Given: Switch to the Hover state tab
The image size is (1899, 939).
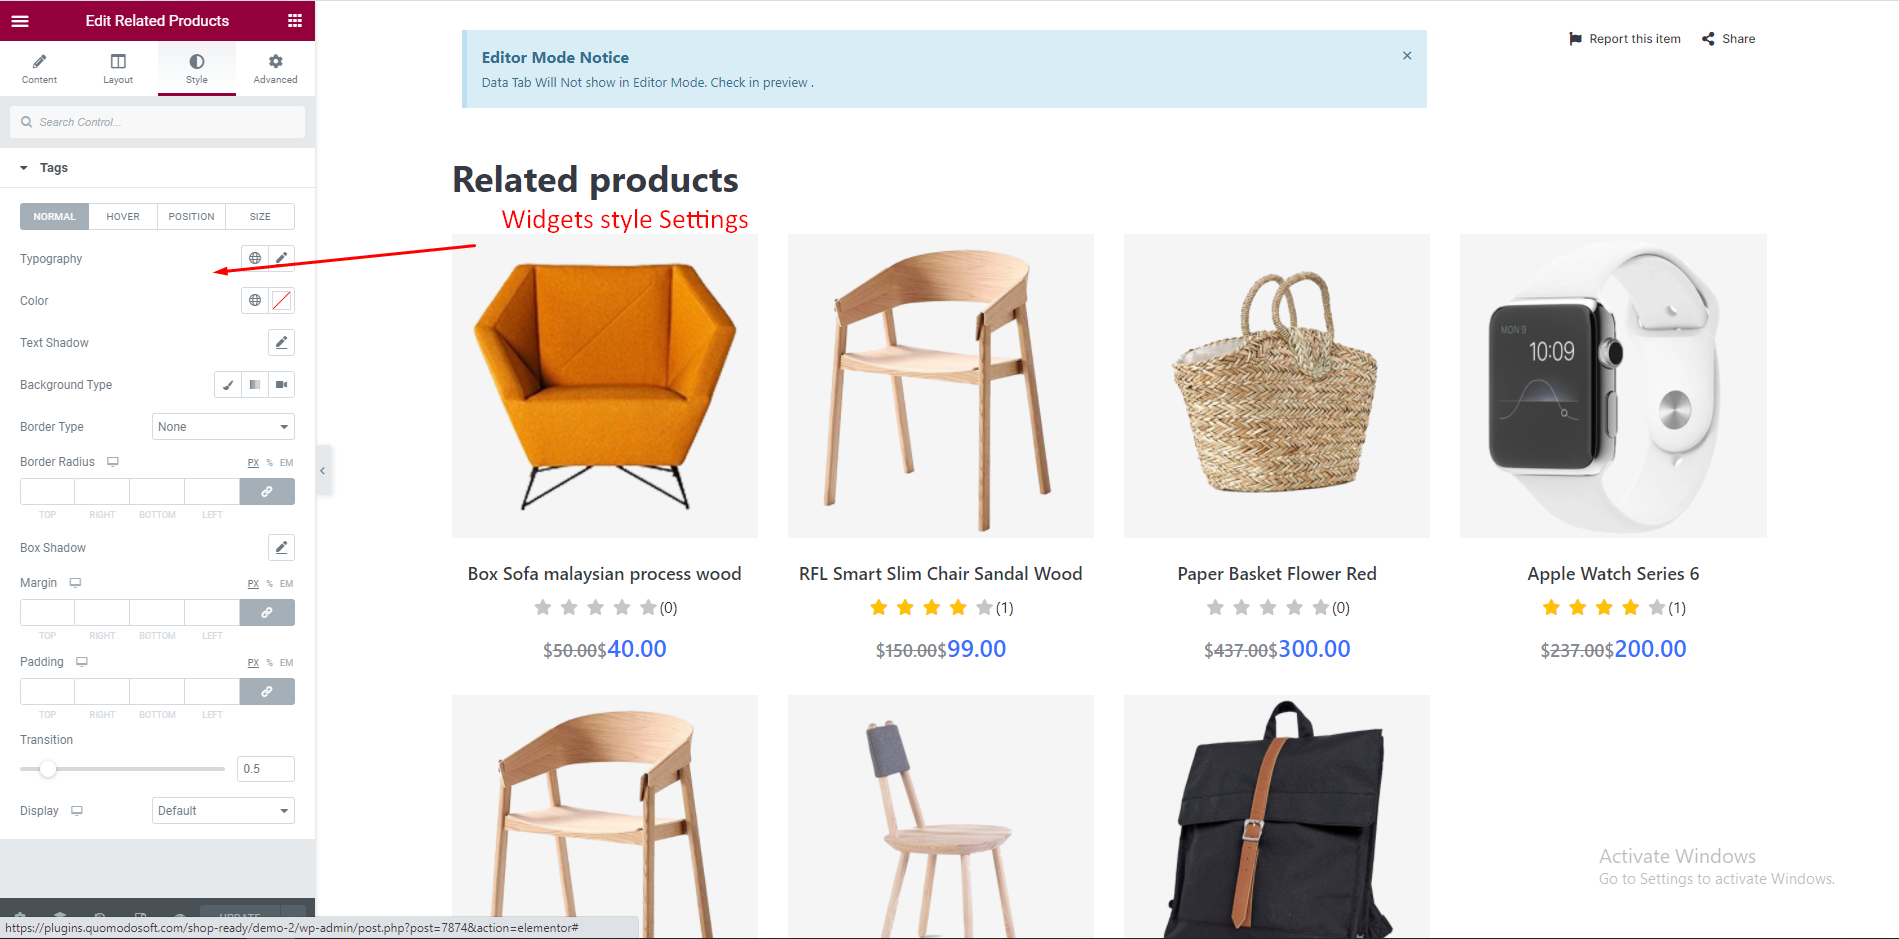Looking at the screenshot, I should click(123, 217).
